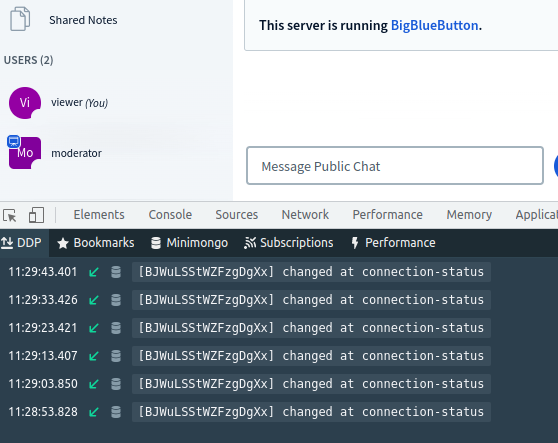This screenshot has height=443, width=558.
Task: Click inbound arrow icon on 11:28:53.828 row
Action: tap(94, 412)
